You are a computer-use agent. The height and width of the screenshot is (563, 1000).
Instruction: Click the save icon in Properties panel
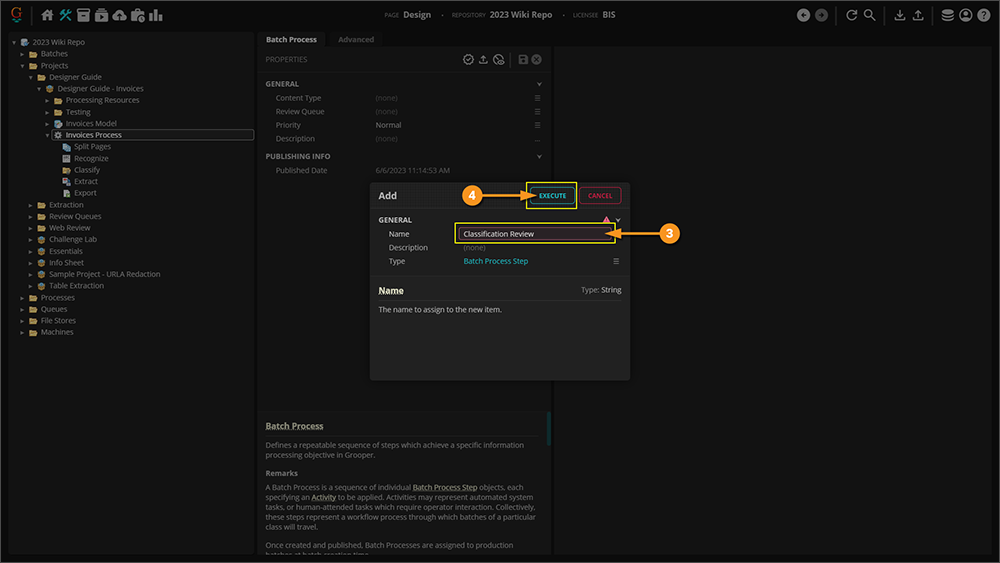pyautogui.click(x=523, y=60)
